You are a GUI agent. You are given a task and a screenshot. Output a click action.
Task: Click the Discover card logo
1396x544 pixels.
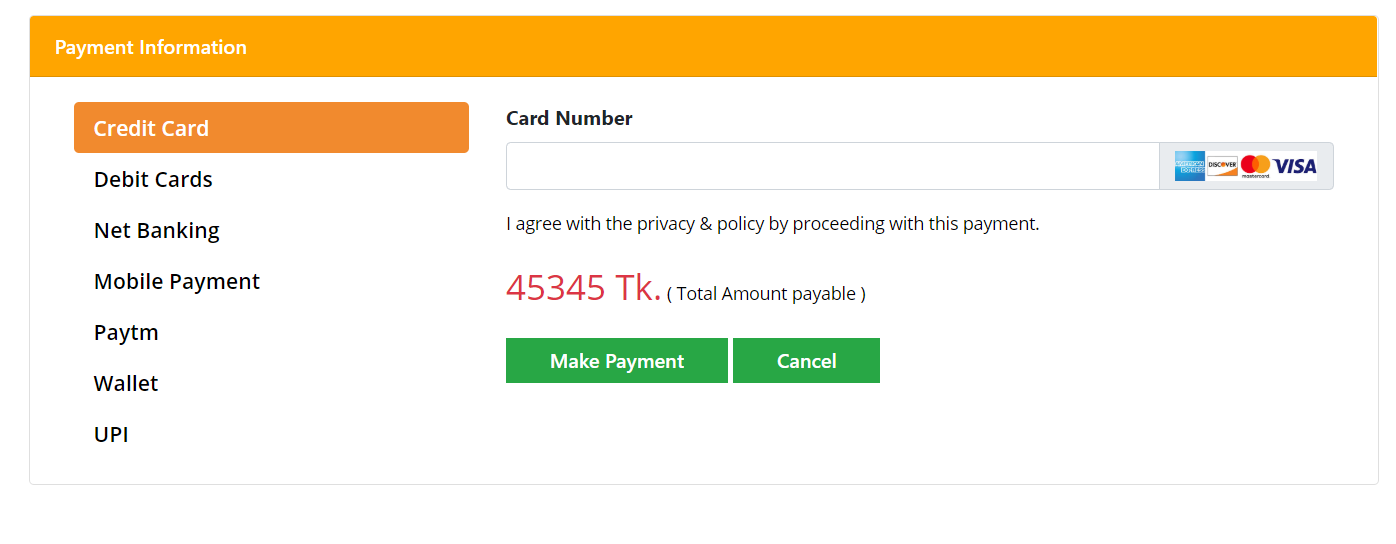tap(1222, 166)
